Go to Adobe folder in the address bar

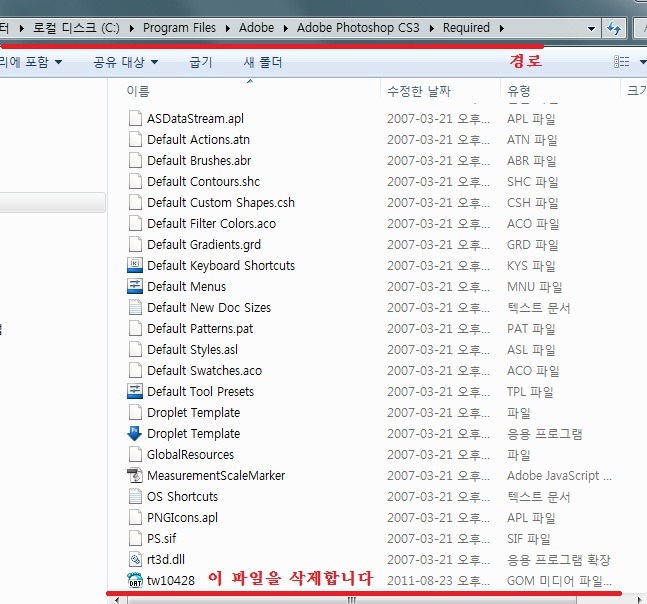256,28
